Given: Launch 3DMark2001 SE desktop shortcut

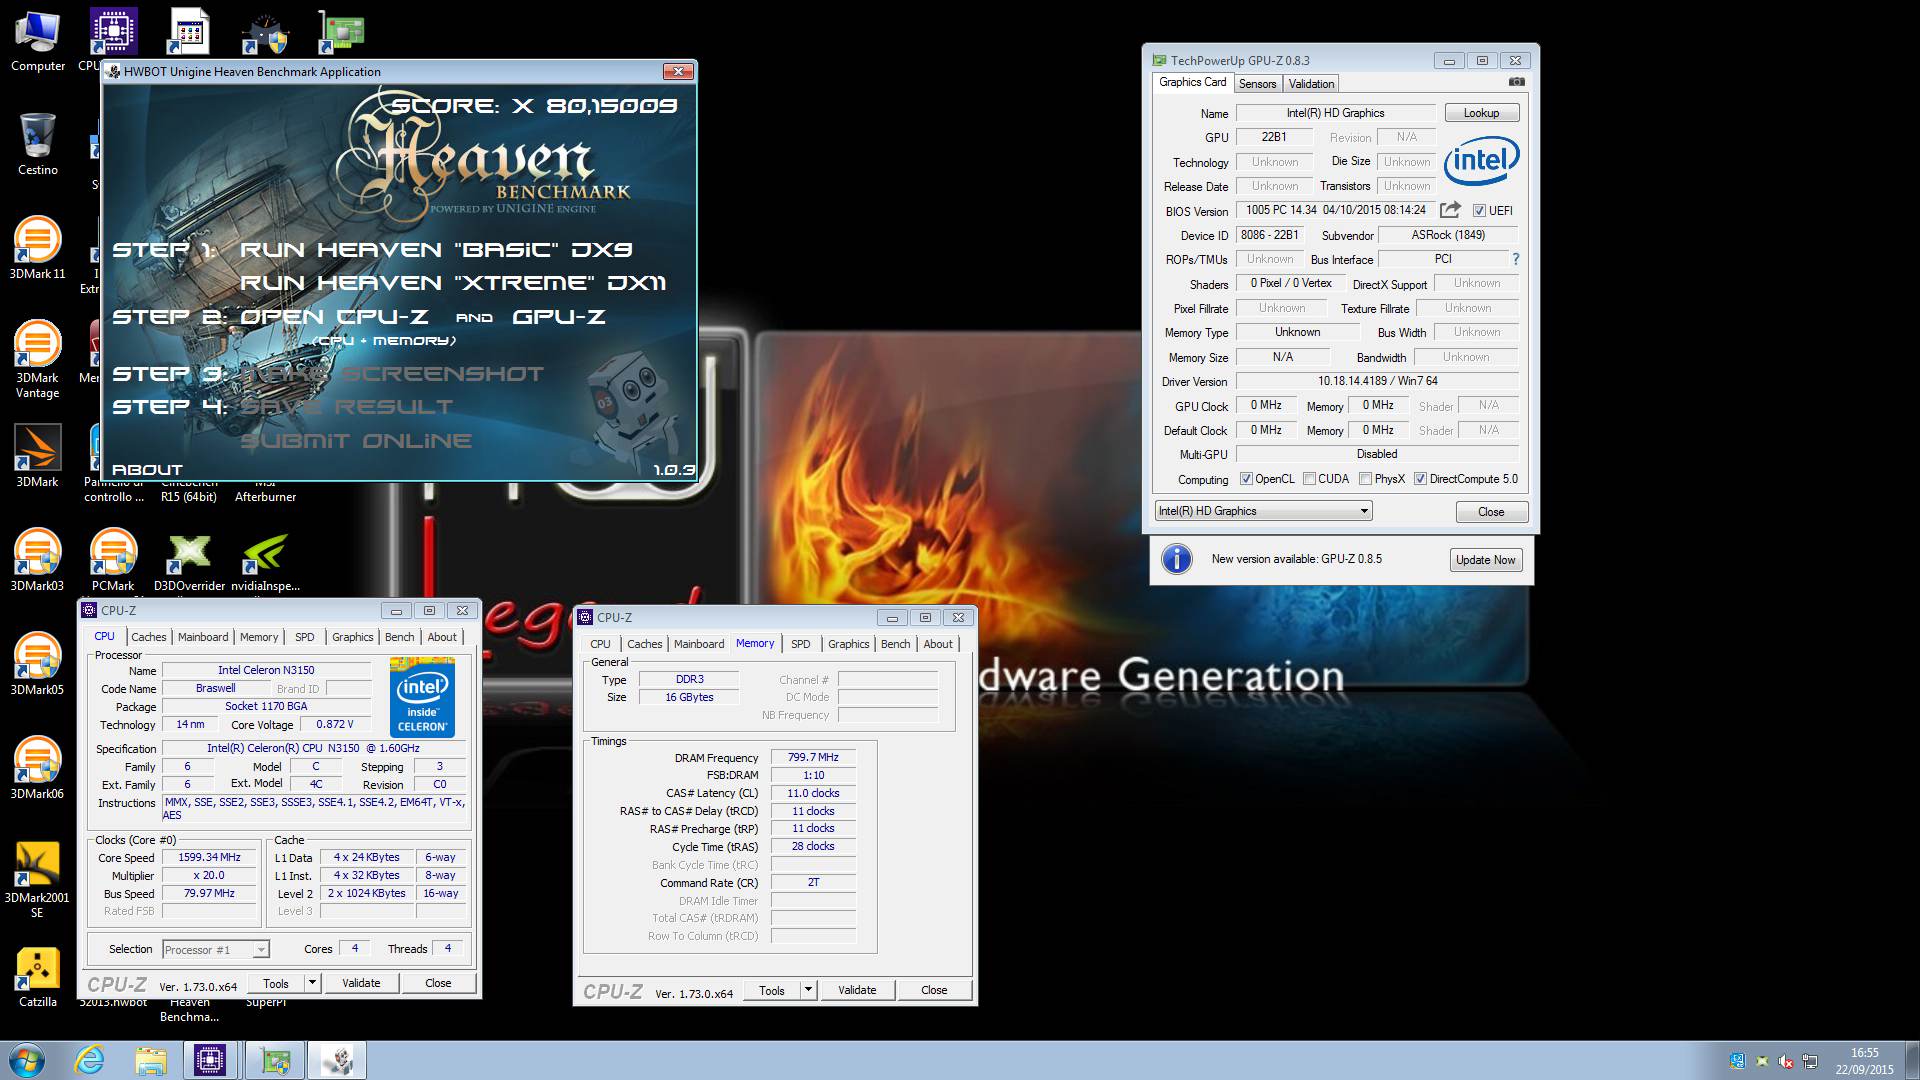Looking at the screenshot, I should click(38, 879).
